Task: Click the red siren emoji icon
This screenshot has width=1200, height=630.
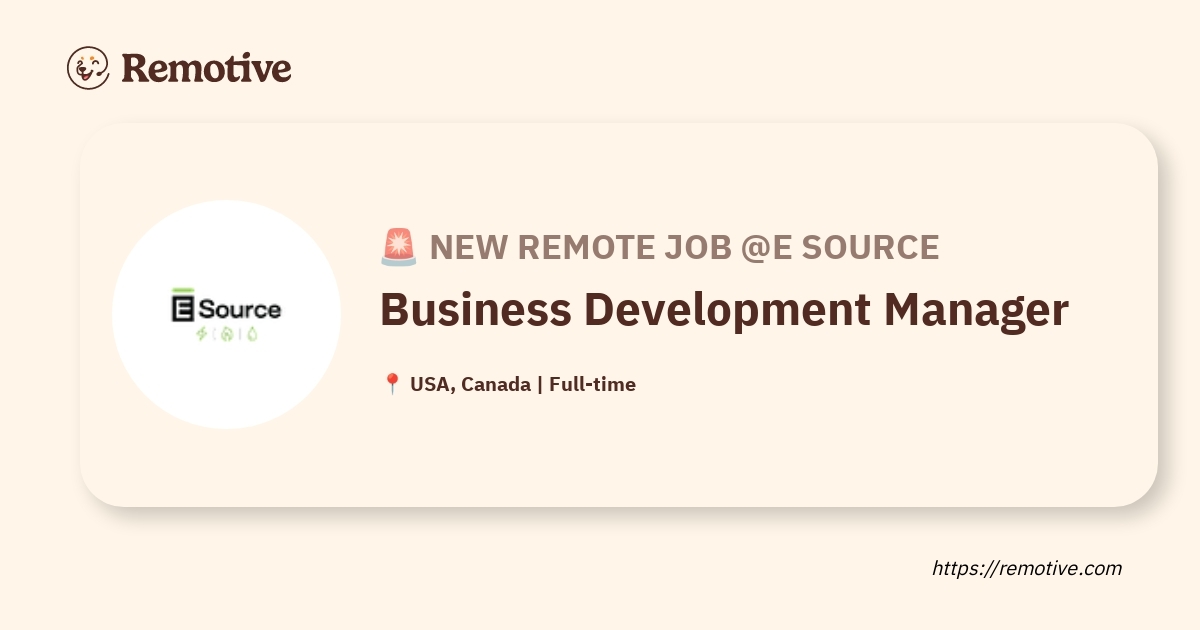Action: tap(398, 247)
